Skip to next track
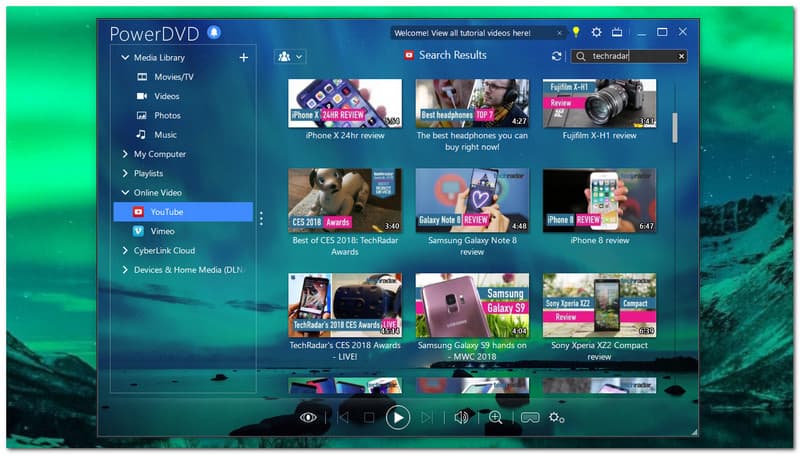This screenshot has height=455, width=800. (427, 418)
